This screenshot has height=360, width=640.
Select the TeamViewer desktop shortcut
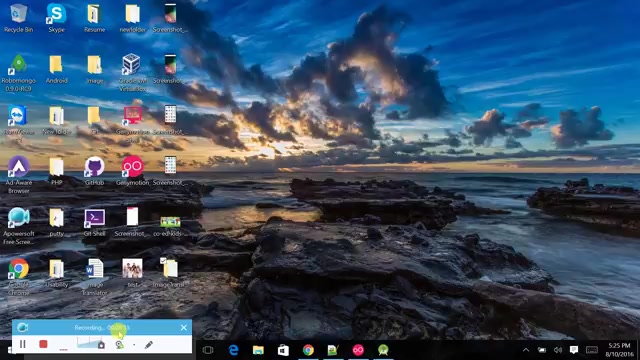click(x=18, y=122)
